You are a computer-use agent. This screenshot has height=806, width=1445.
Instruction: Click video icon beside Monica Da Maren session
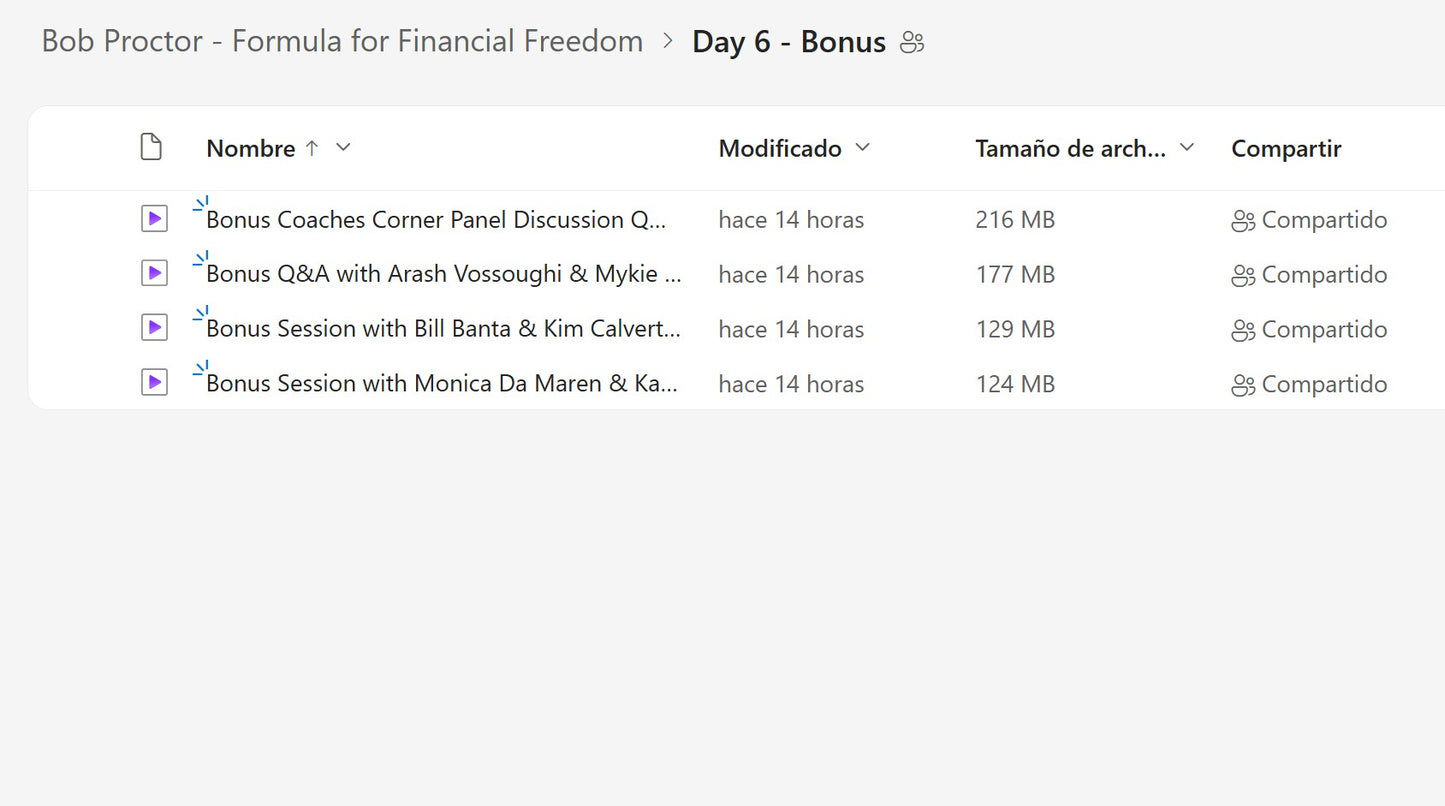point(154,383)
